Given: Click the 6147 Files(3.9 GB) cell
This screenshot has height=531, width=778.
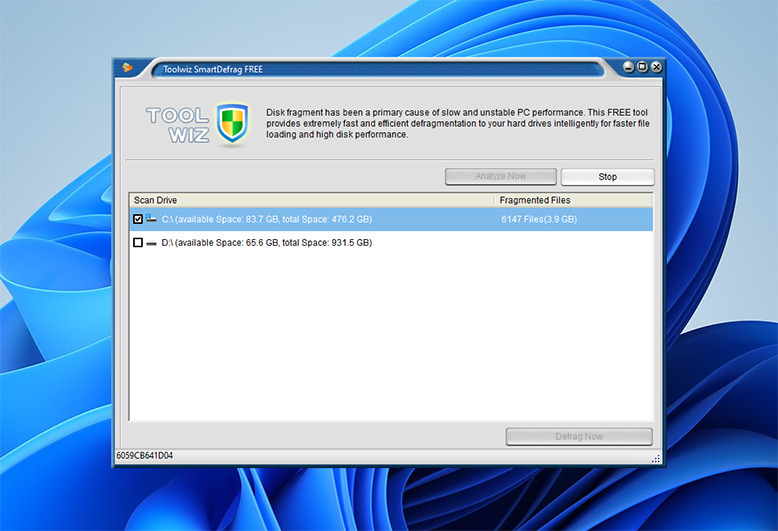Looking at the screenshot, I should coord(539,219).
